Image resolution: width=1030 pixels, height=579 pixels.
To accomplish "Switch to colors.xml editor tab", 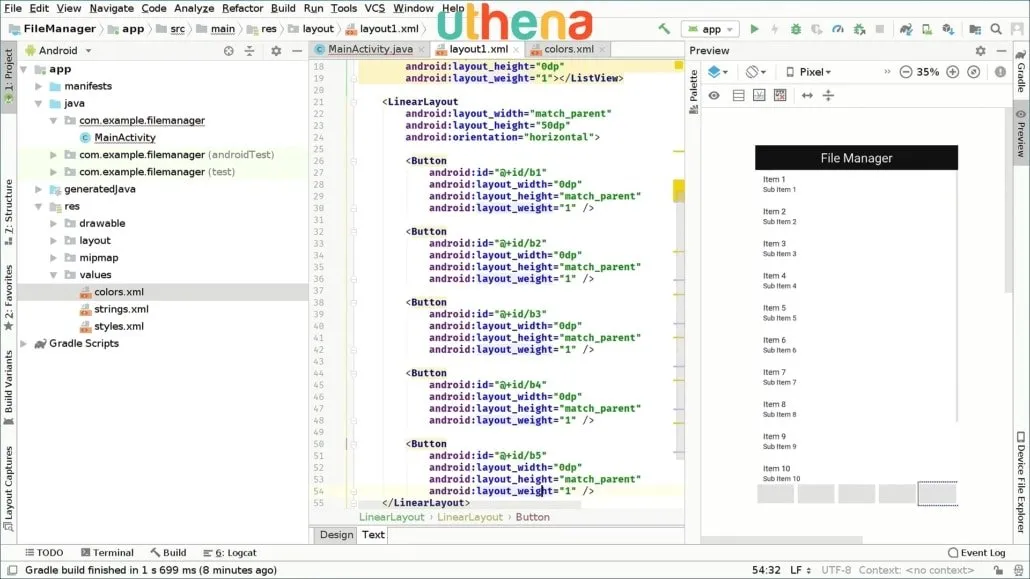I will (568, 49).
